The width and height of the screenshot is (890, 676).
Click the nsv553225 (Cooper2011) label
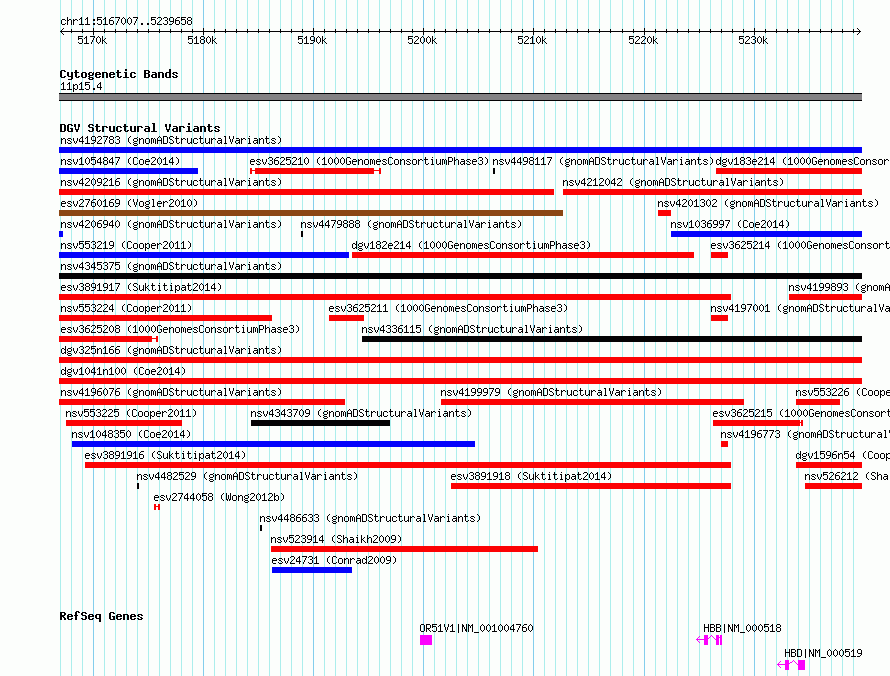(131, 413)
